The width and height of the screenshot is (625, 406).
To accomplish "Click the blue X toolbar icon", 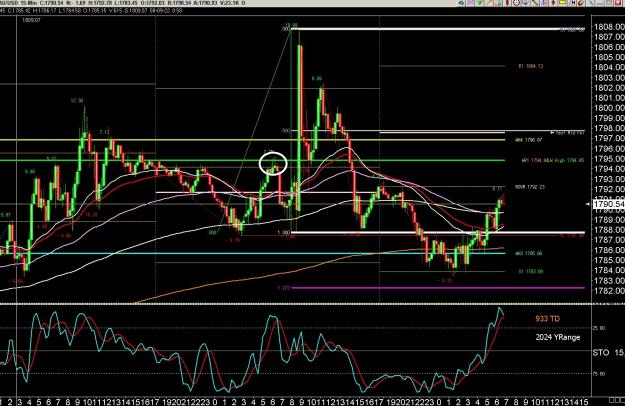I will (543, 2).
